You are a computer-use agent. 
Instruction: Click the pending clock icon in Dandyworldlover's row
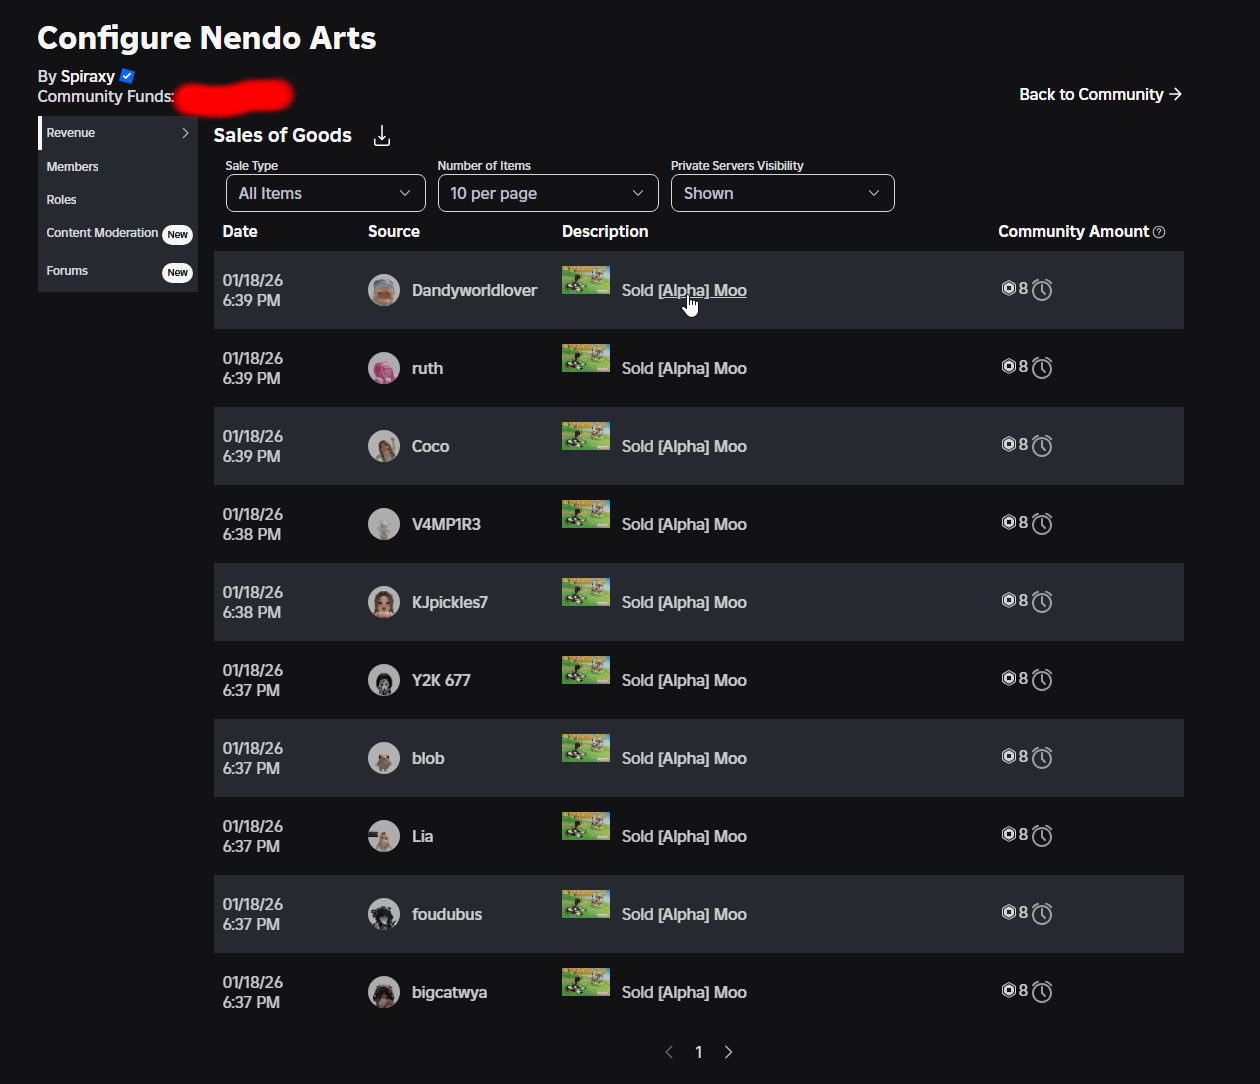pos(1042,290)
